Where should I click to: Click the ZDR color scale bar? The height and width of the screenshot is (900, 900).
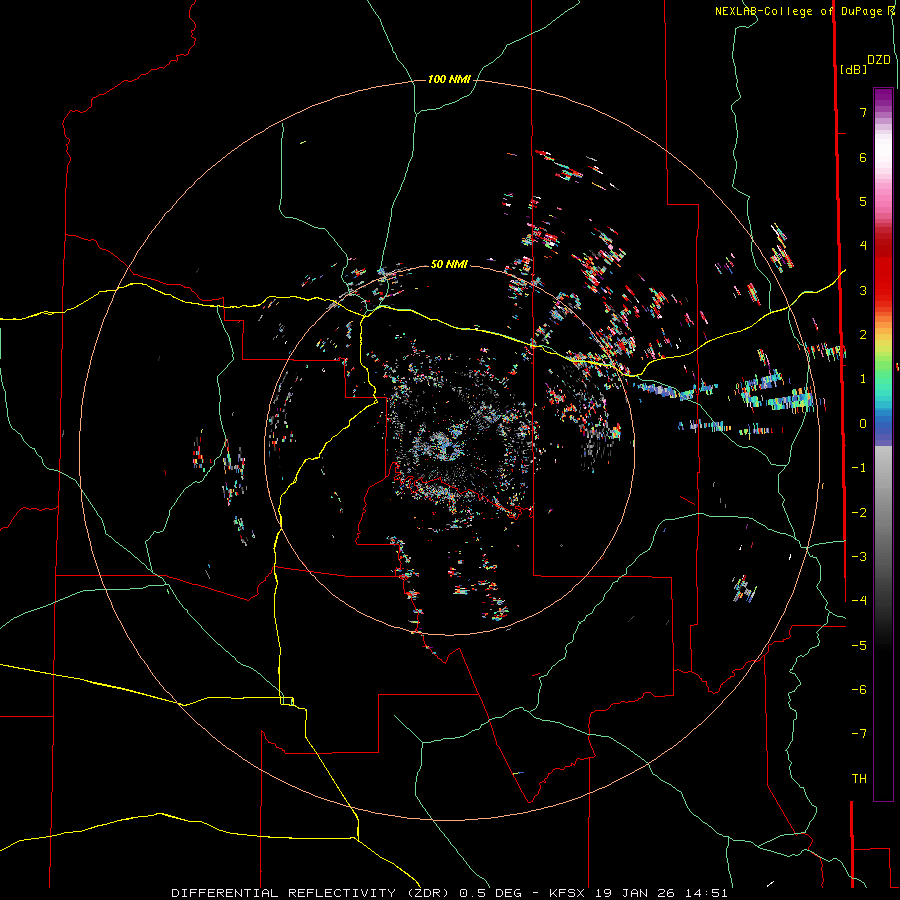click(x=883, y=444)
